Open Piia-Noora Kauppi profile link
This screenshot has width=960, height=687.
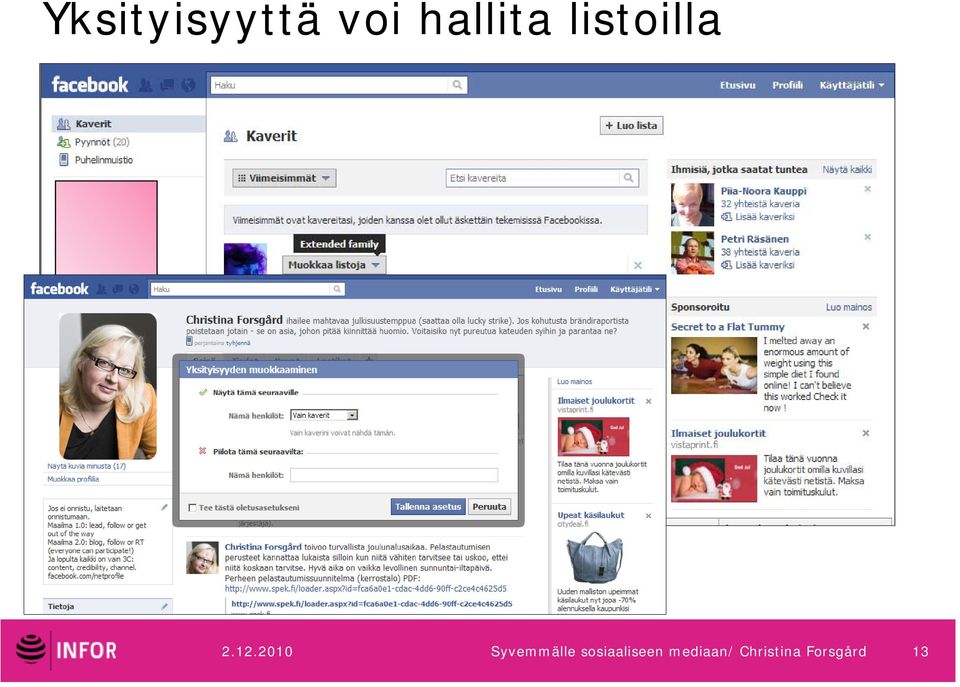pos(763,191)
